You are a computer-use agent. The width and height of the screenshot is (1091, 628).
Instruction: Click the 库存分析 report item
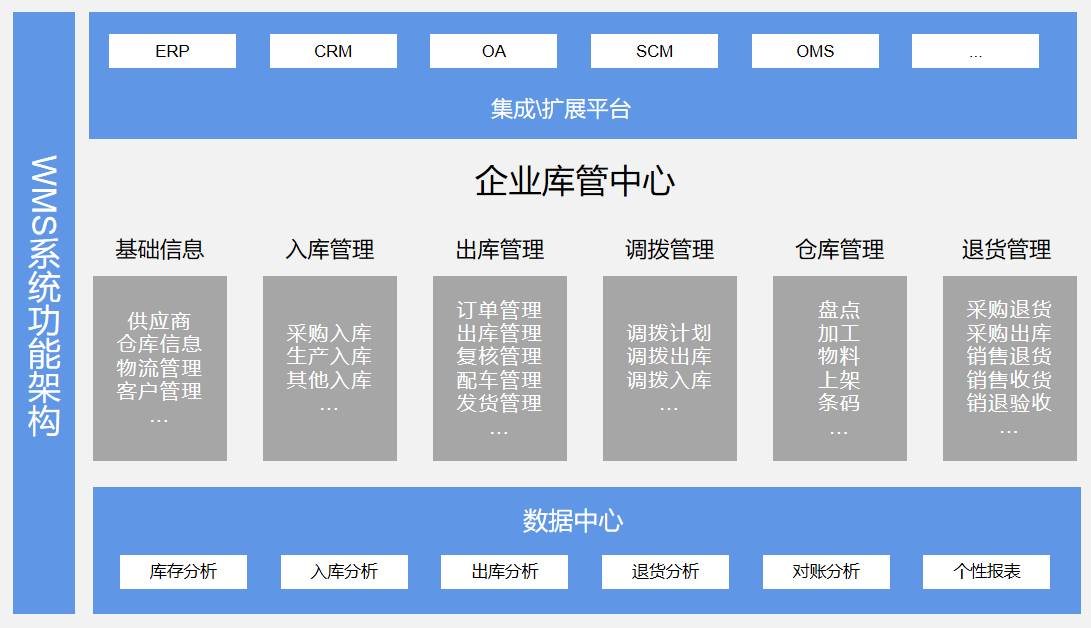[x=184, y=571]
